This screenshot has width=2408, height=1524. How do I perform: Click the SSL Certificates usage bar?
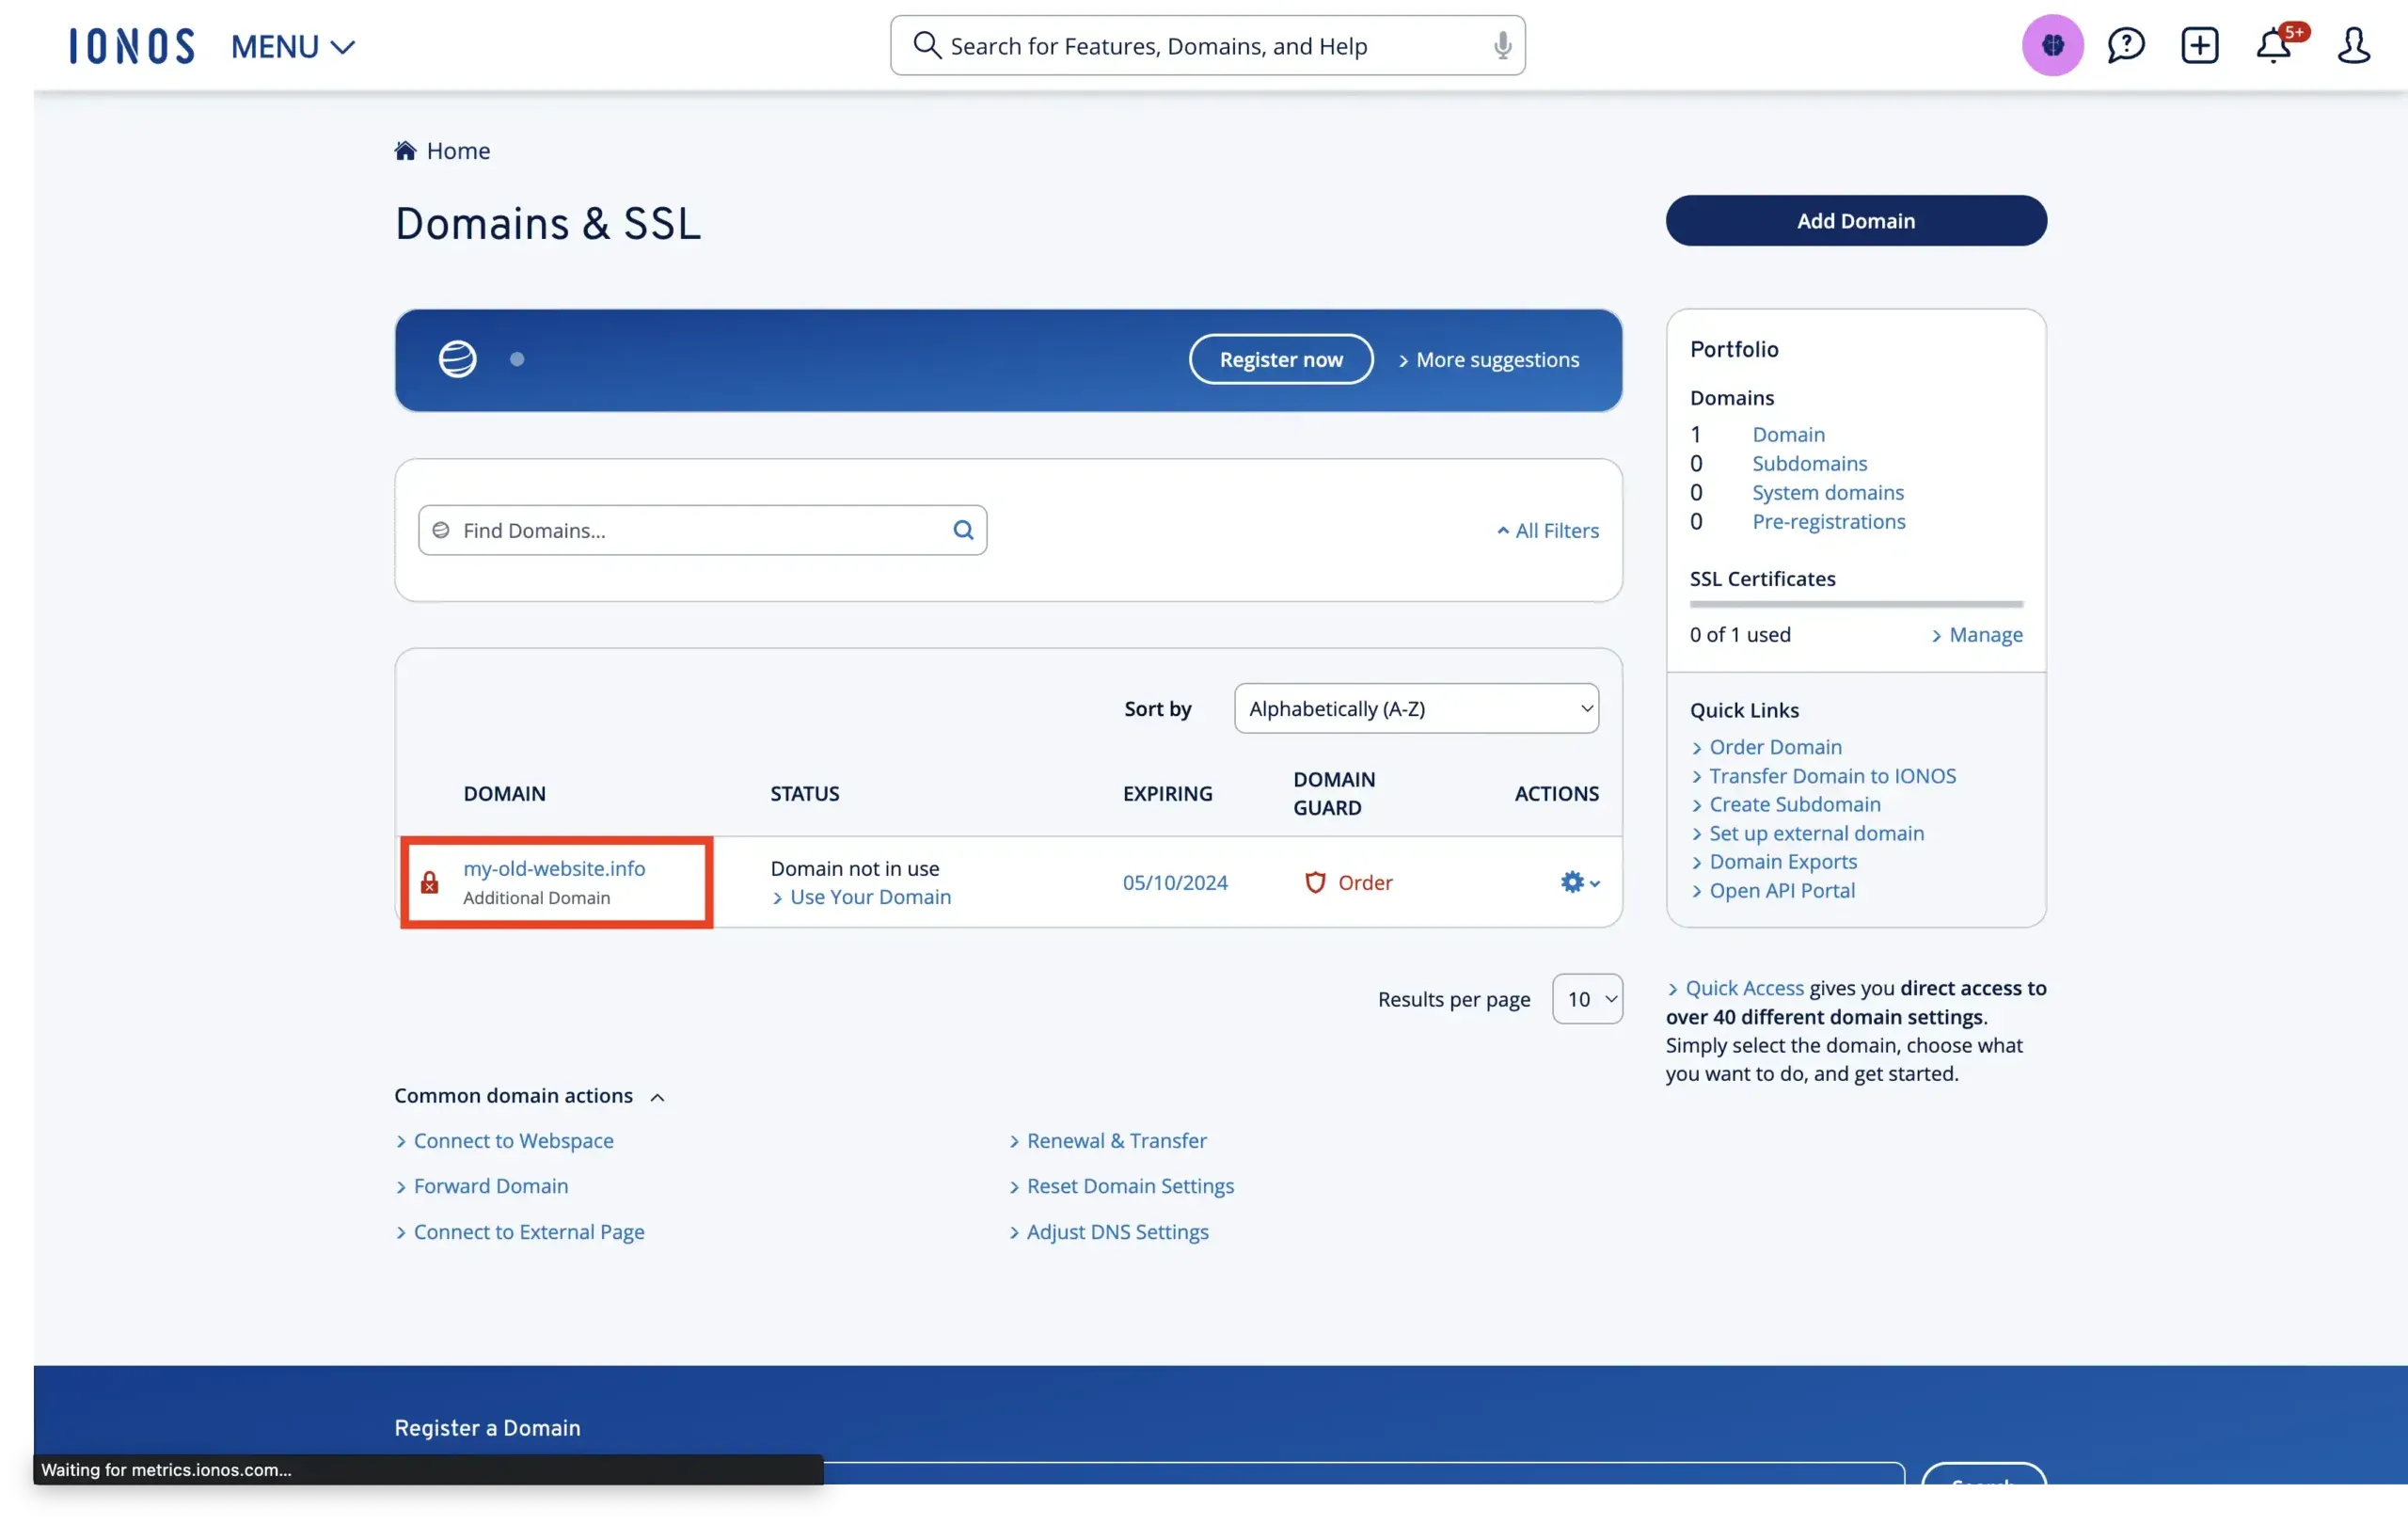point(1855,604)
